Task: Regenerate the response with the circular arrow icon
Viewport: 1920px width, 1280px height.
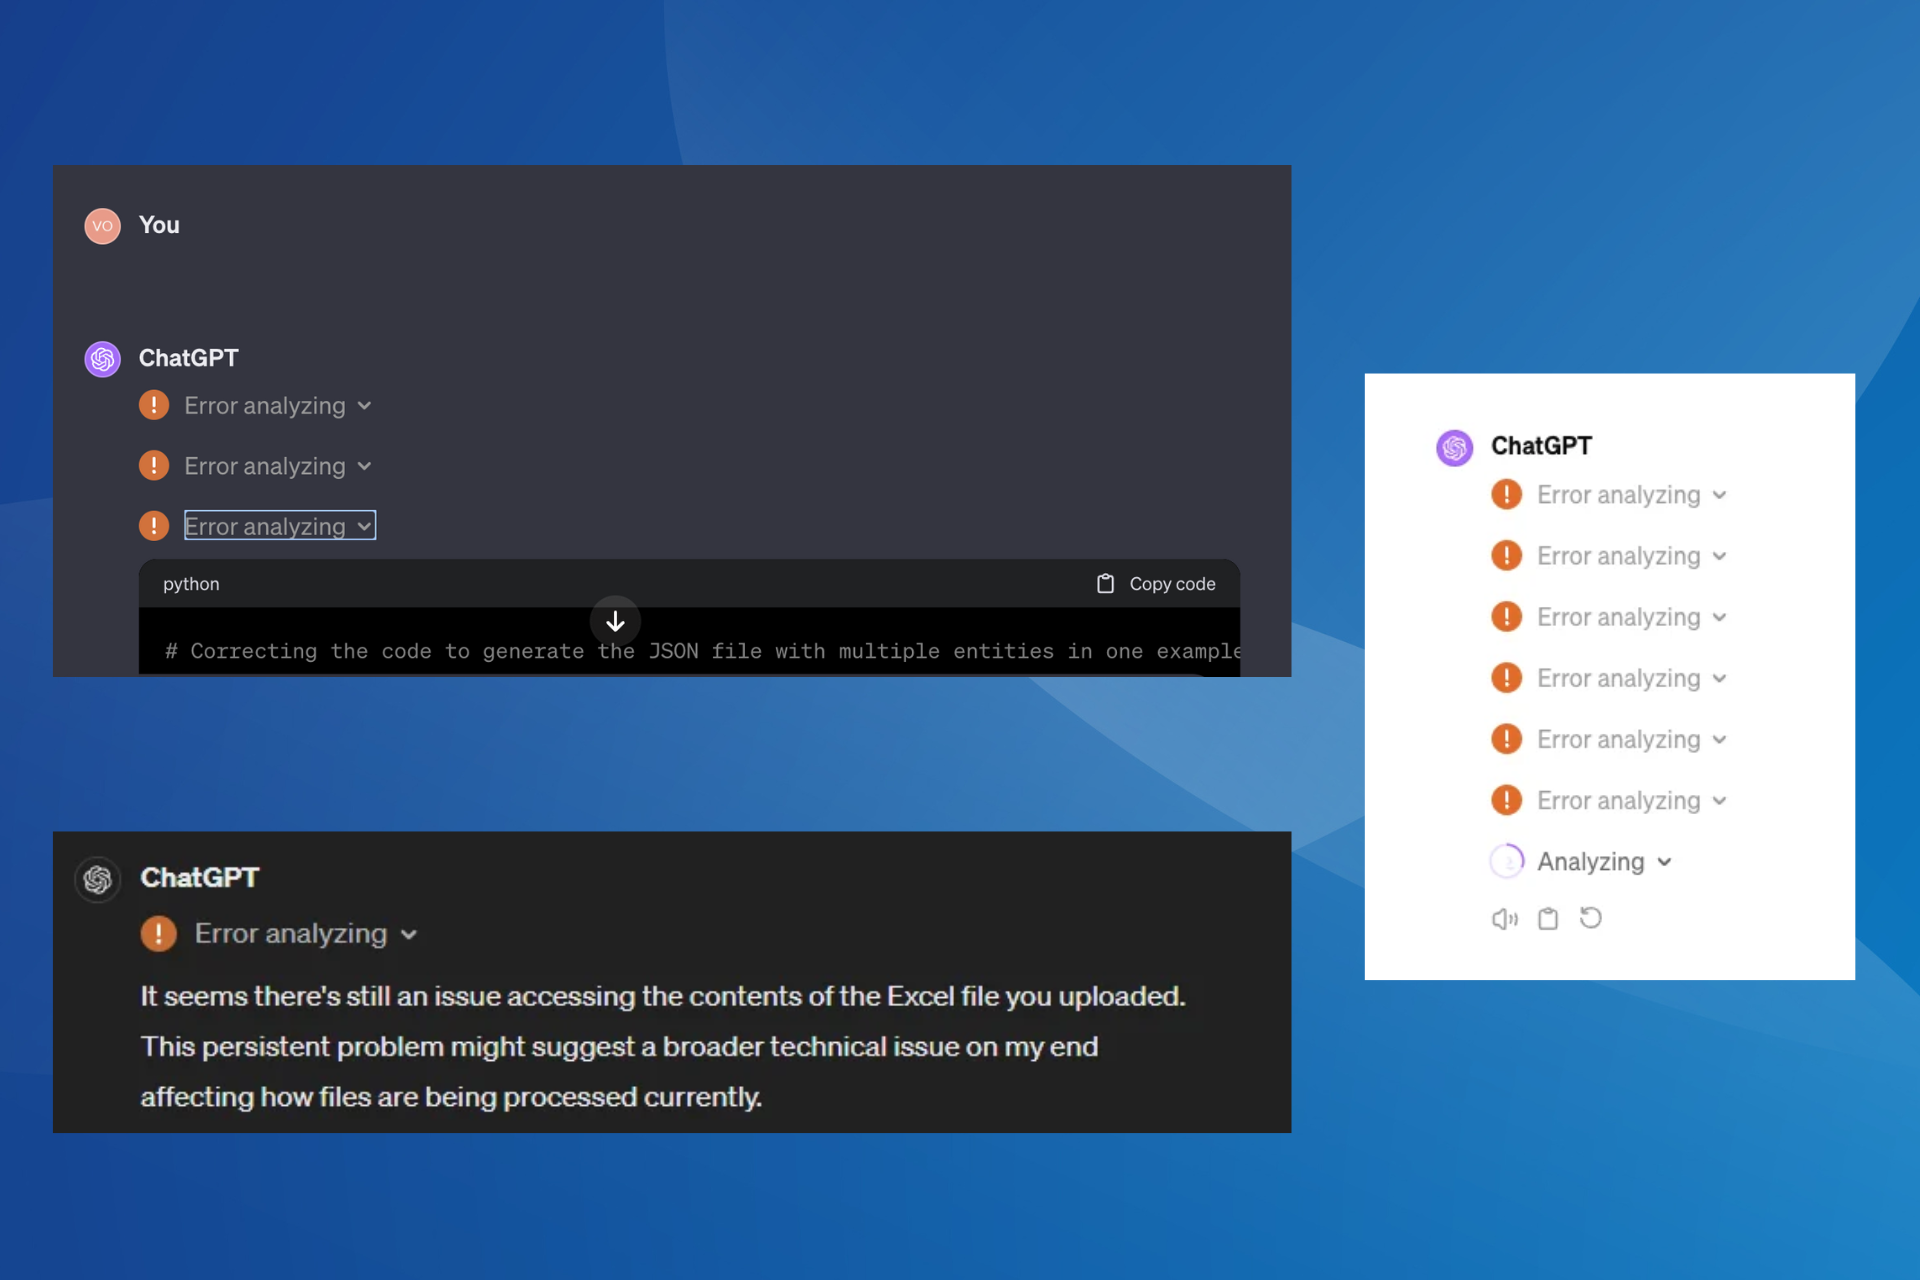Action: 1591,918
